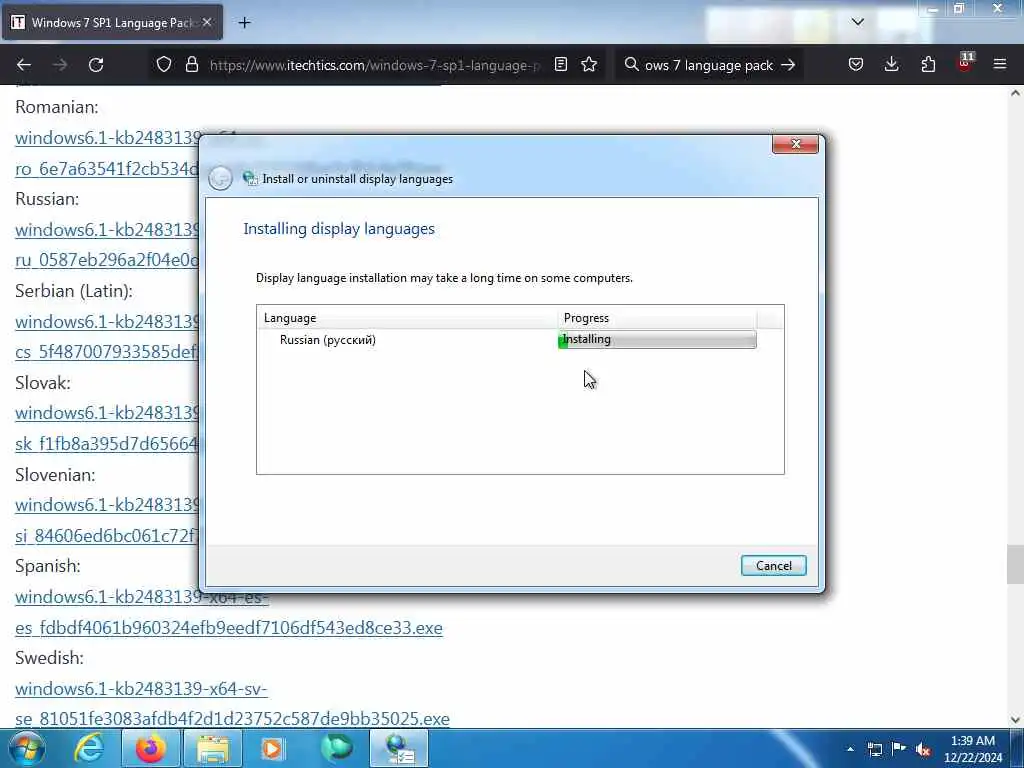This screenshot has width=1024, height=768.
Task: Open the sk_f1fb8a395d7d65664 link
Action: click(106, 443)
